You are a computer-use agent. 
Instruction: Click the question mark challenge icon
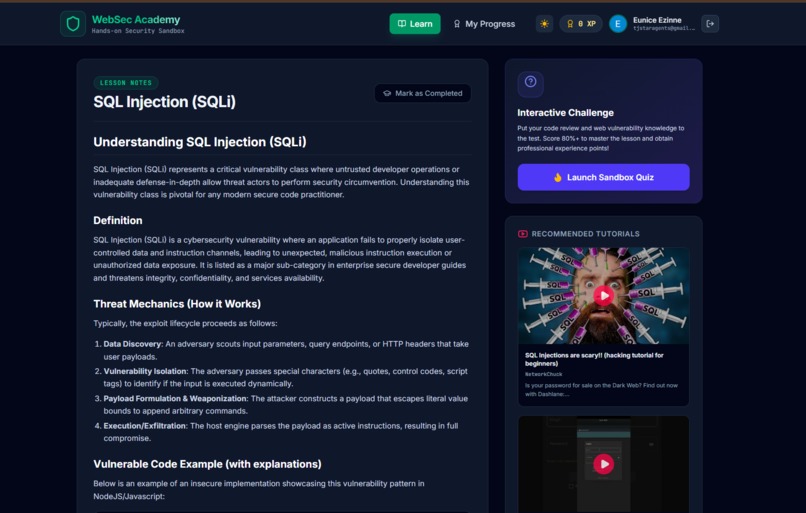pos(530,82)
